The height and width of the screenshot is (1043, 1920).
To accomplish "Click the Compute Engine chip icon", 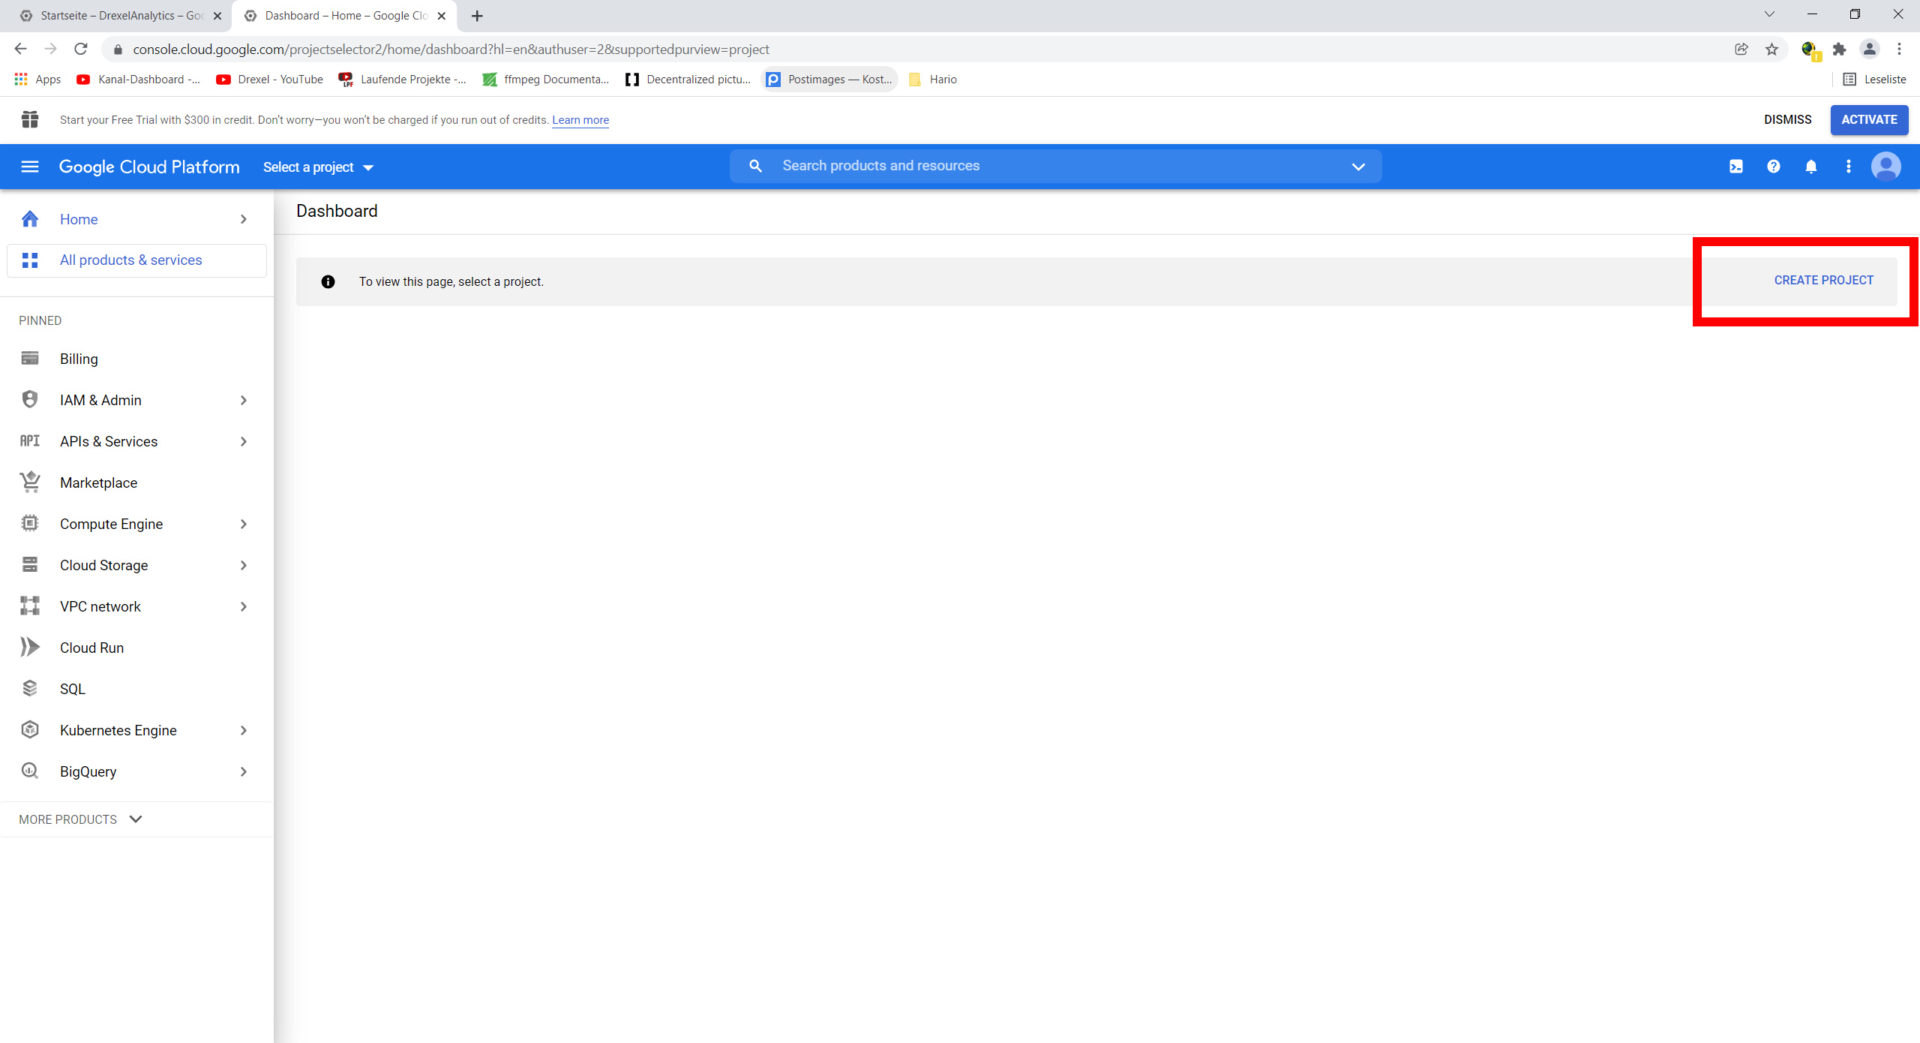I will click(30, 523).
